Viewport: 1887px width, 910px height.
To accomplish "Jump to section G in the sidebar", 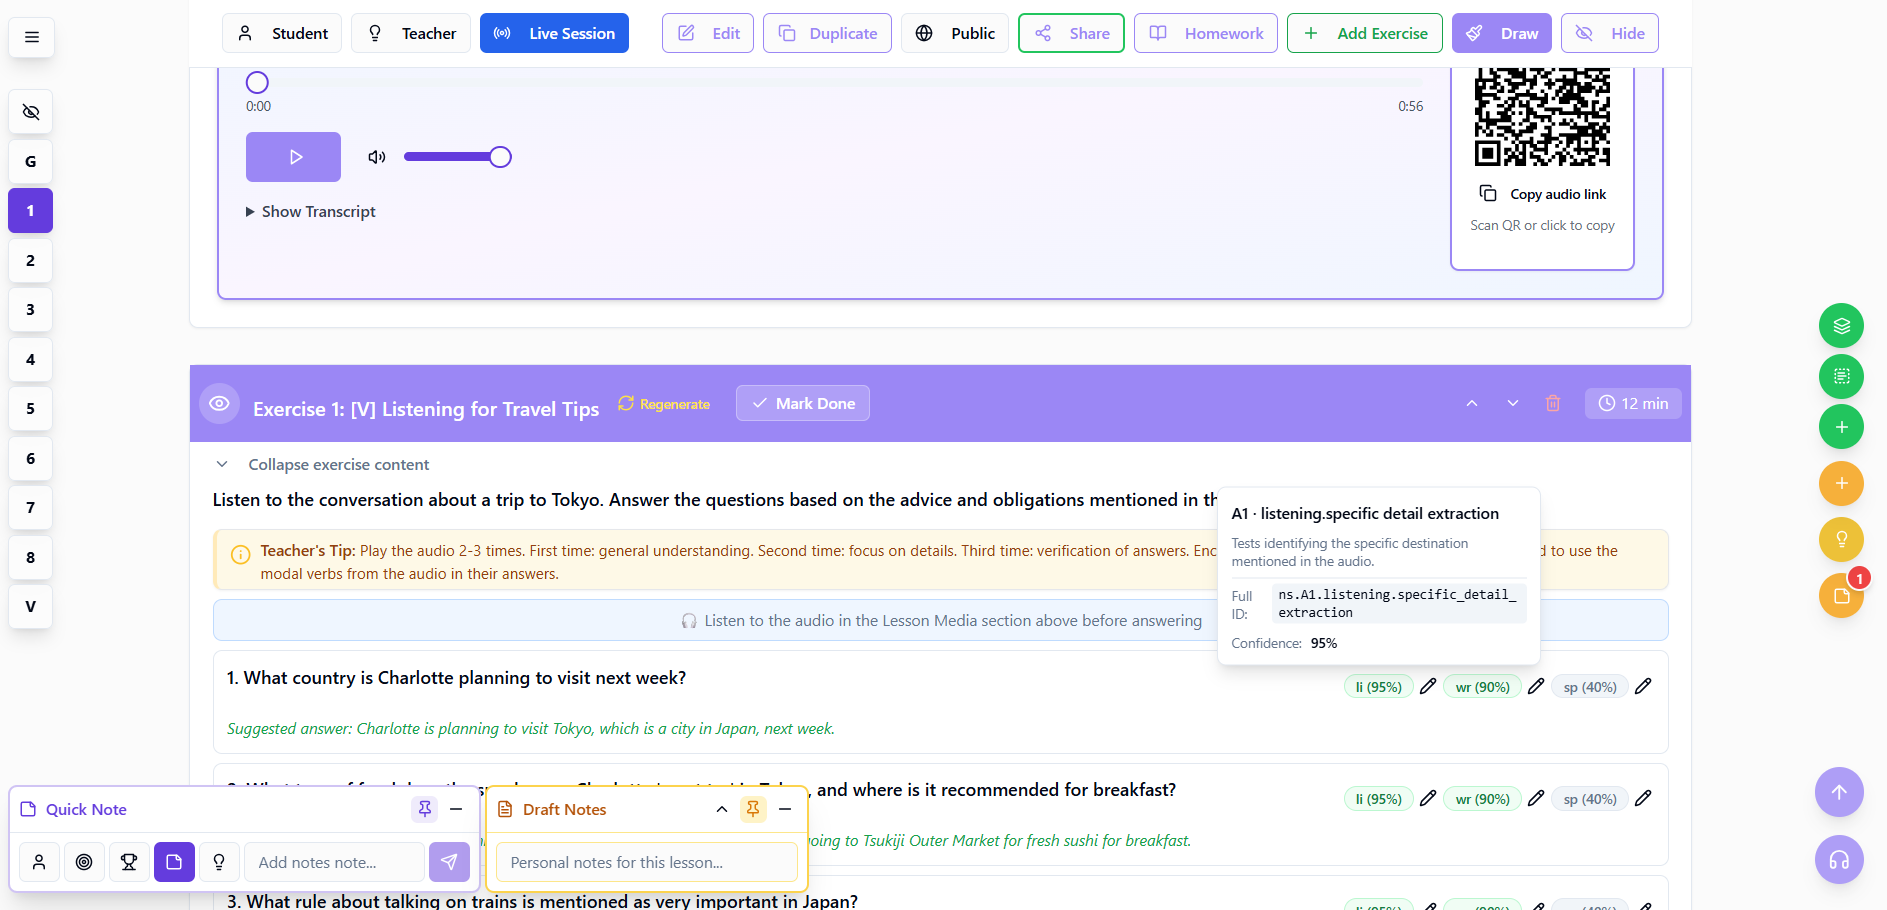I will (x=31, y=161).
